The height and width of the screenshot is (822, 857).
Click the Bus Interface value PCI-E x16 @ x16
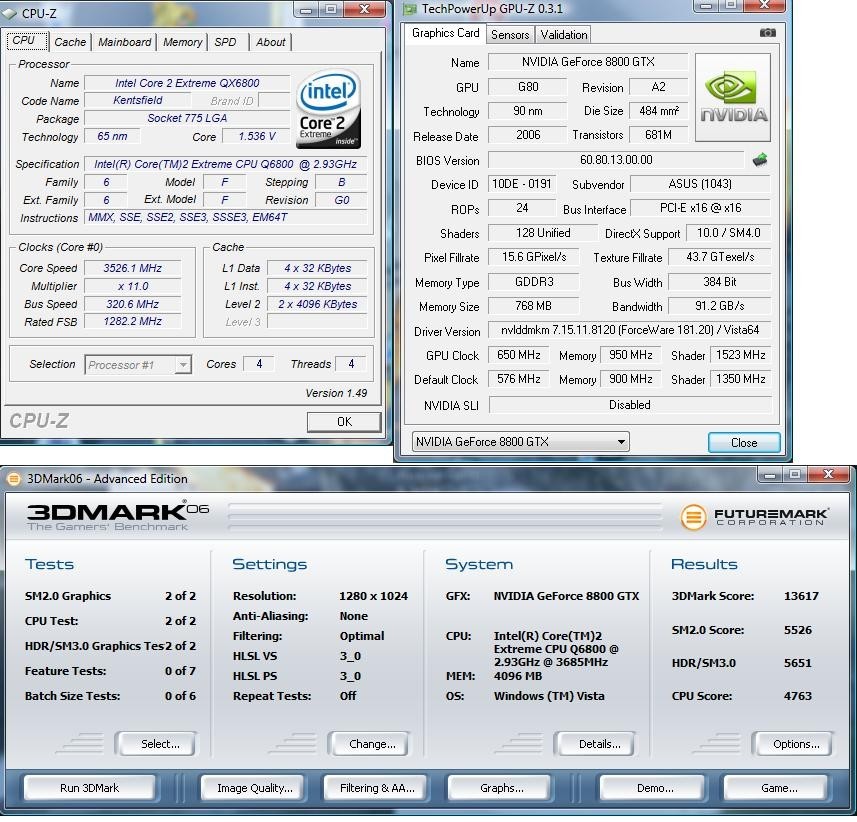pyautogui.click(x=700, y=208)
